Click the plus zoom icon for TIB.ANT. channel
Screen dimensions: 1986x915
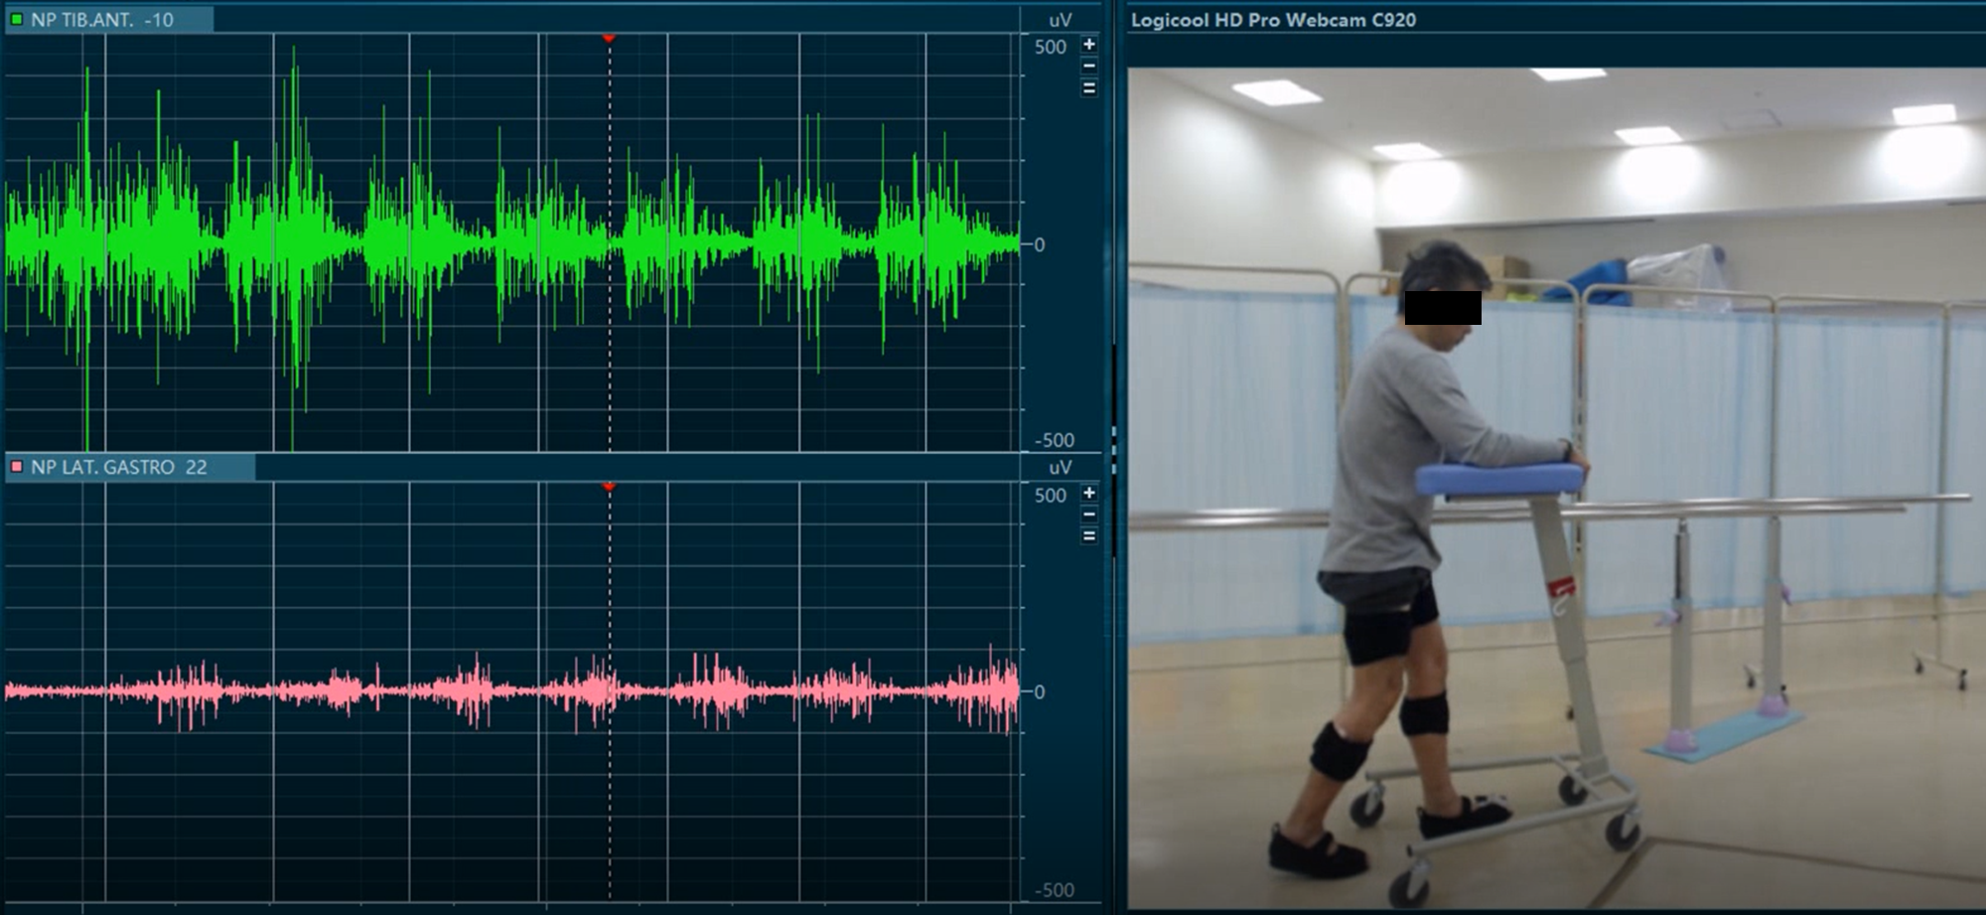[x=1089, y=45]
